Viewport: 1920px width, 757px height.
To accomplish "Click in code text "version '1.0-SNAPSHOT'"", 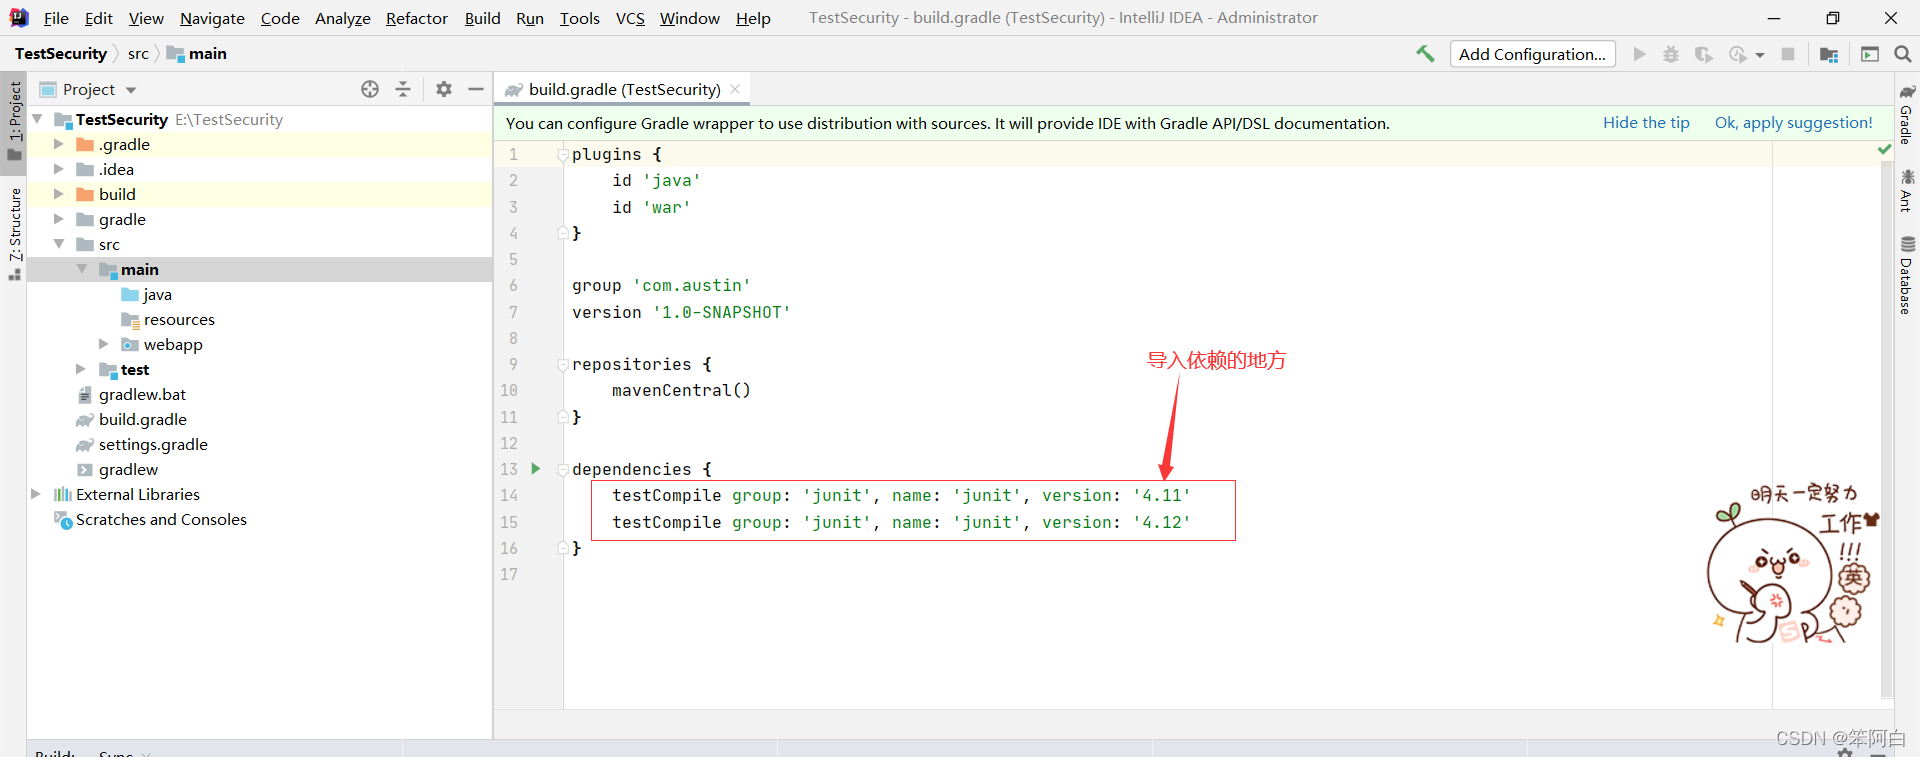I will point(681,312).
